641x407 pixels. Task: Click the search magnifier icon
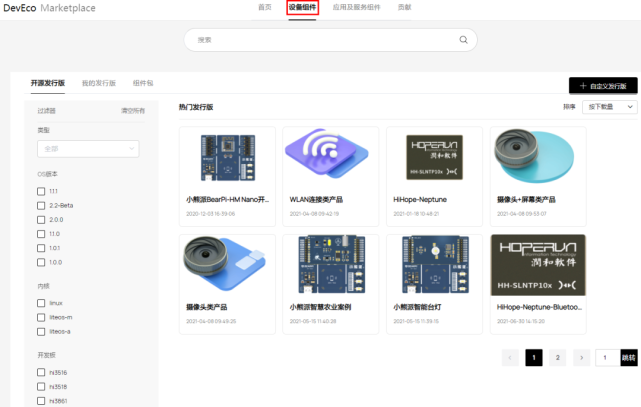(x=463, y=40)
